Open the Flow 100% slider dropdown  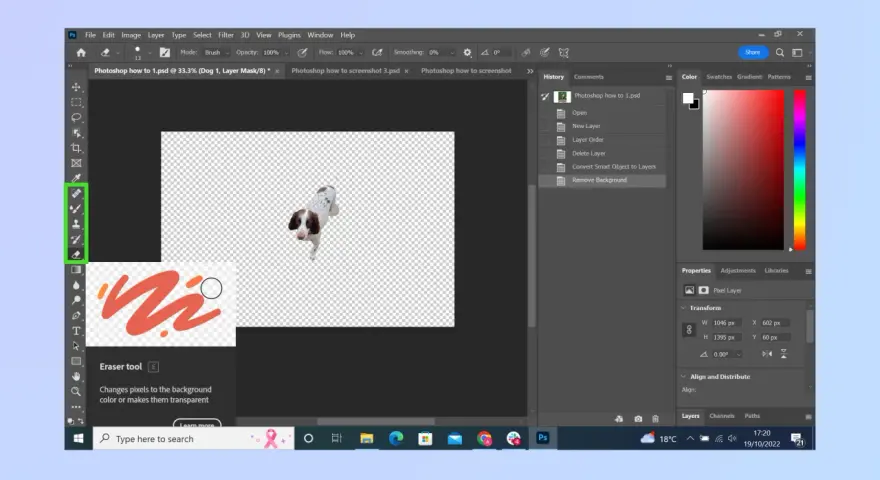[x=360, y=53]
